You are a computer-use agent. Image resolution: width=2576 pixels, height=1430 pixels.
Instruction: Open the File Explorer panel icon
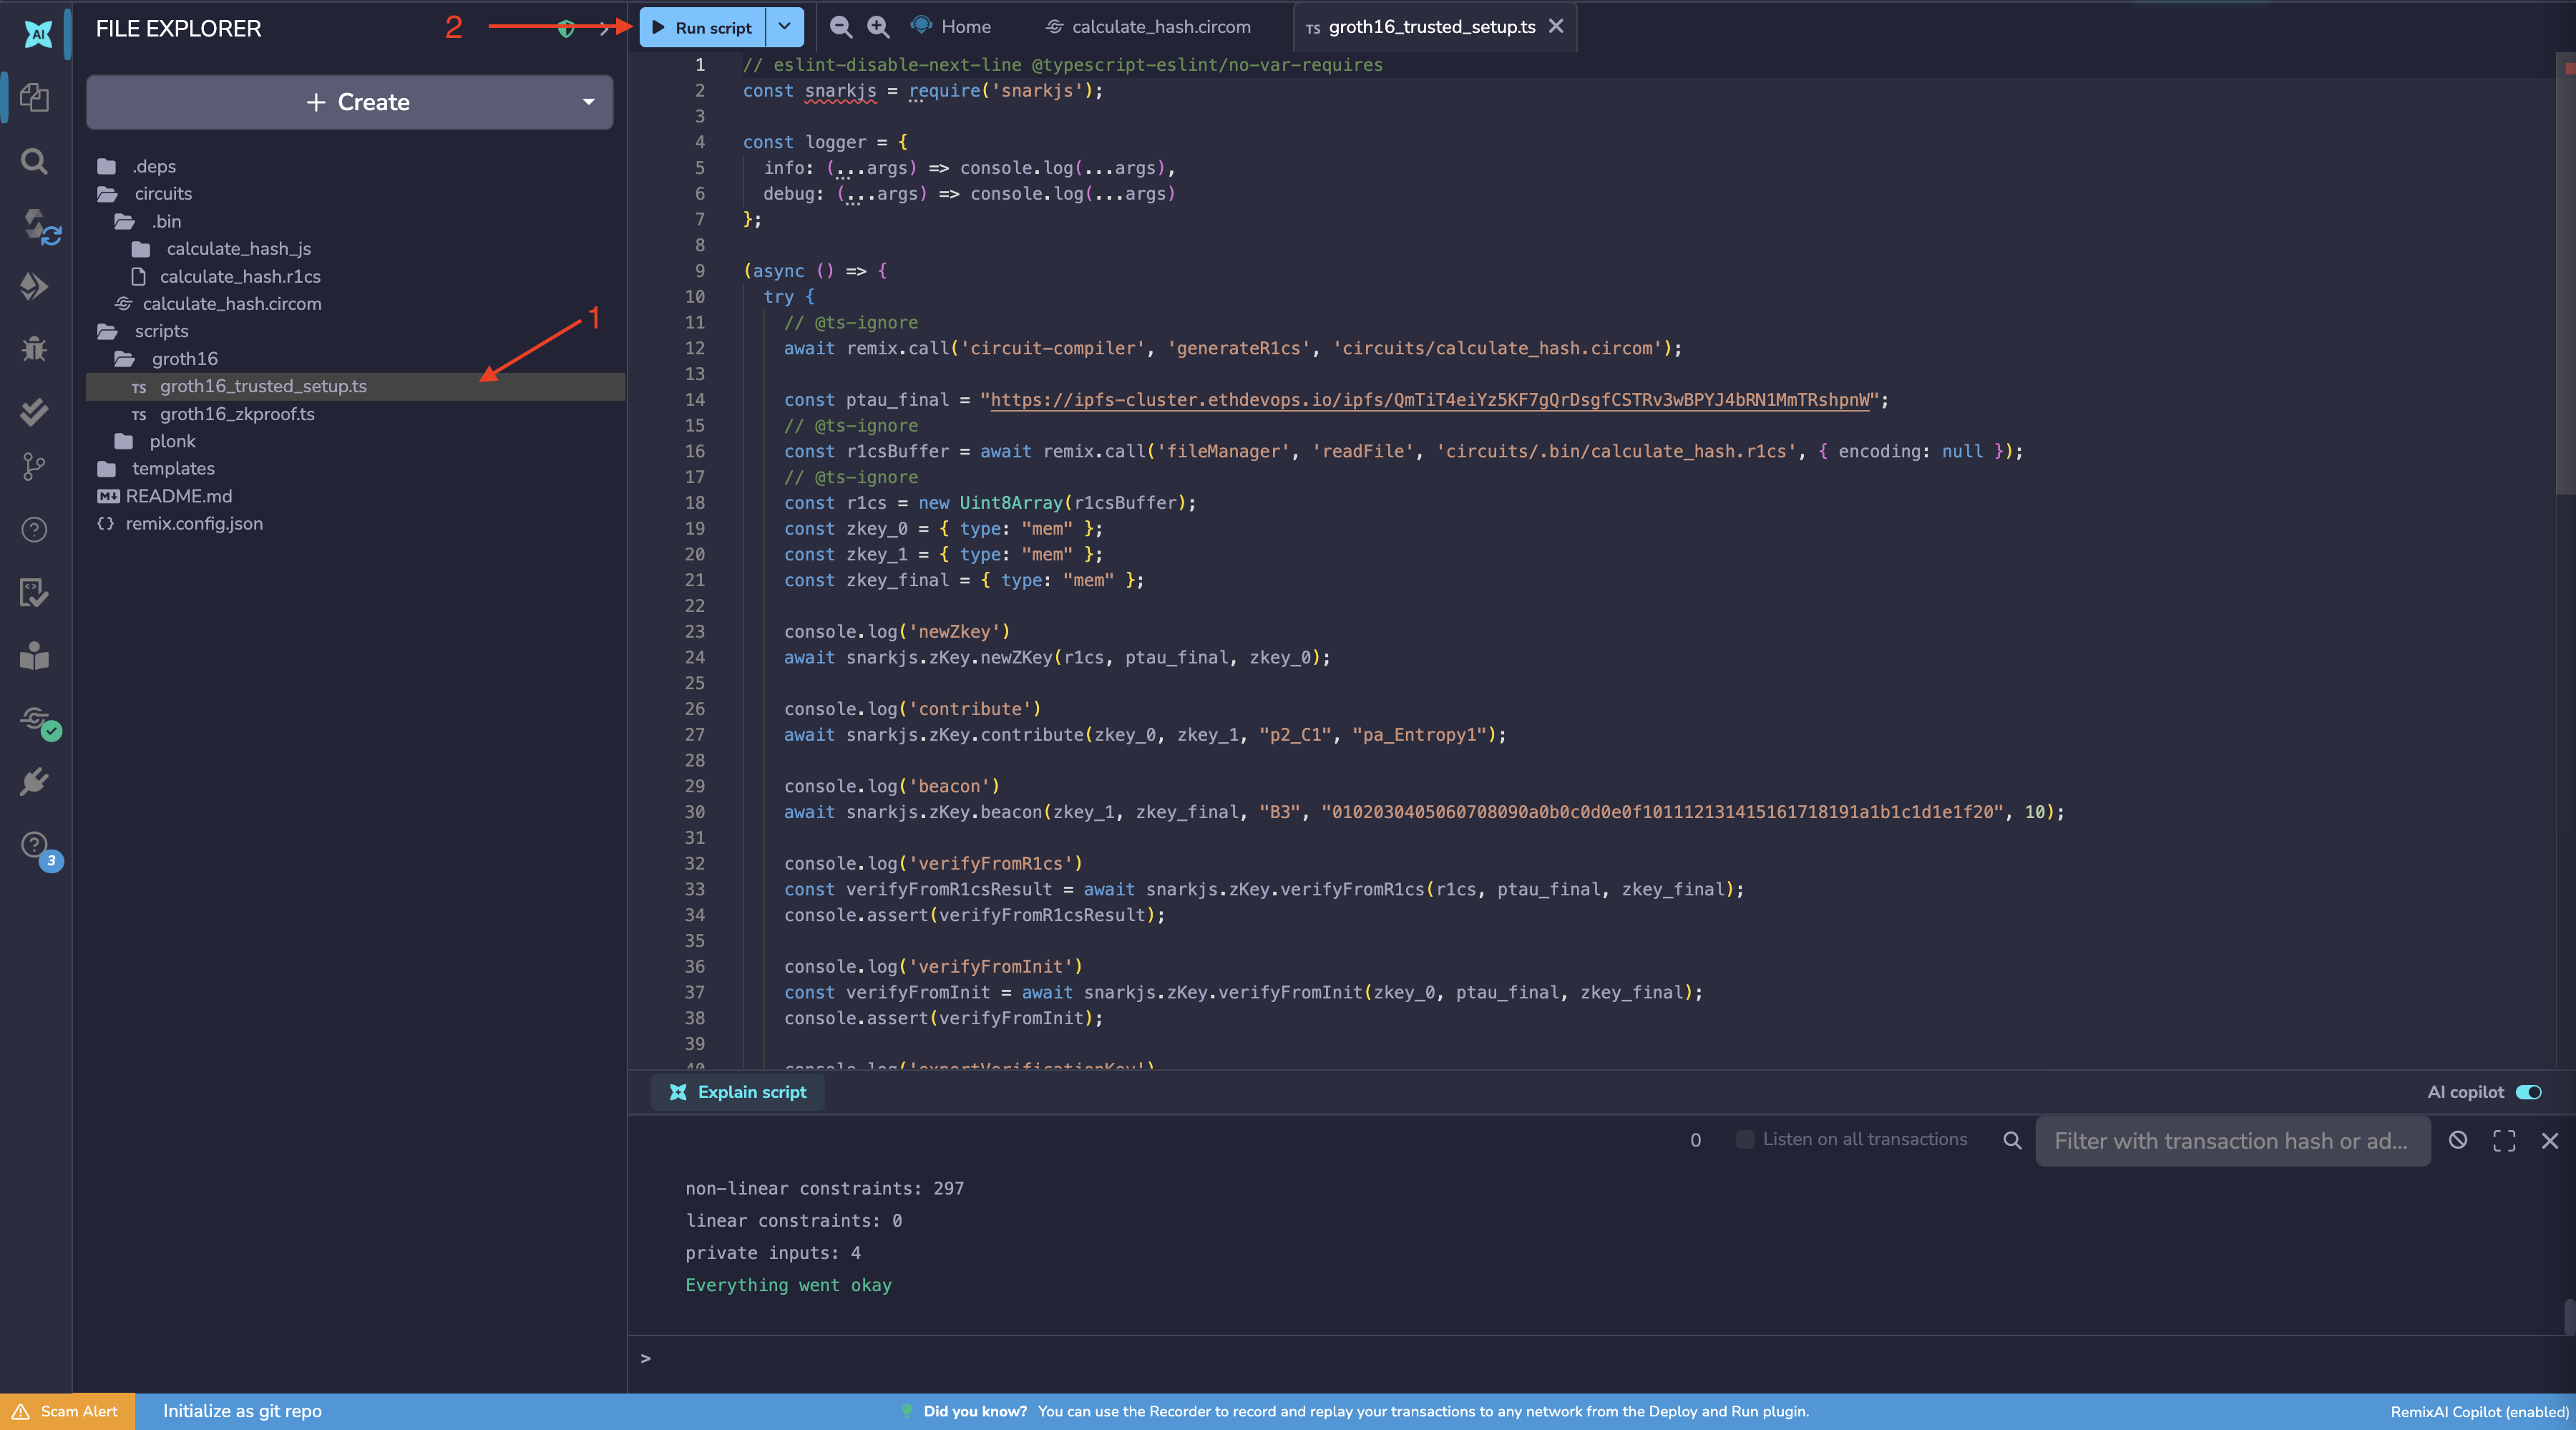(x=35, y=97)
